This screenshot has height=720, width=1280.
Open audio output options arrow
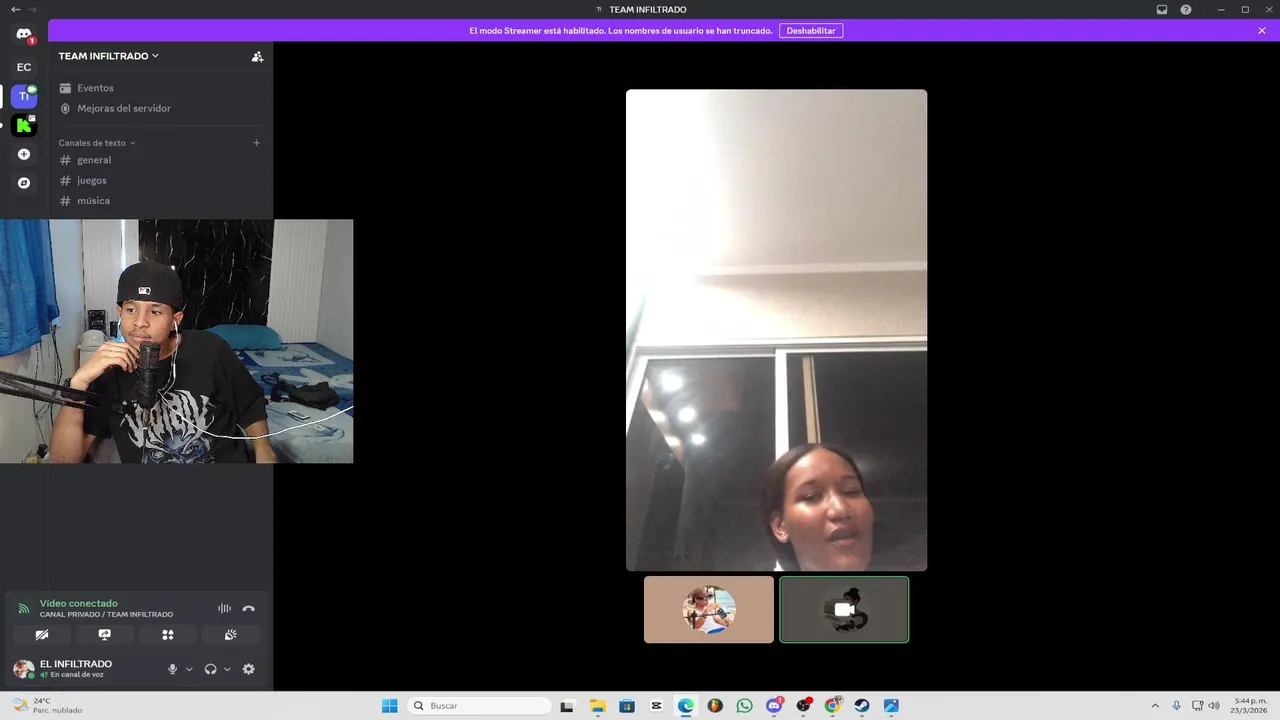pyautogui.click(x=227, y=669)
